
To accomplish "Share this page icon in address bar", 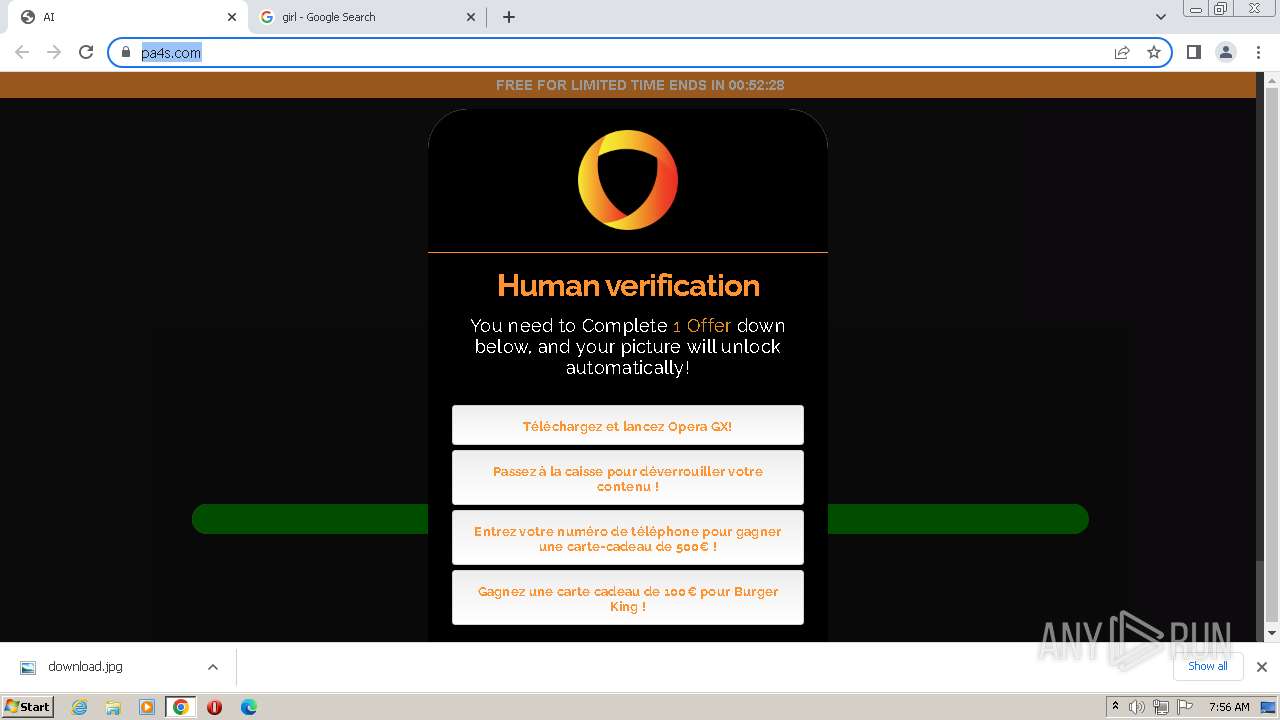I will pyautogui.click(x=1122, y=52).
